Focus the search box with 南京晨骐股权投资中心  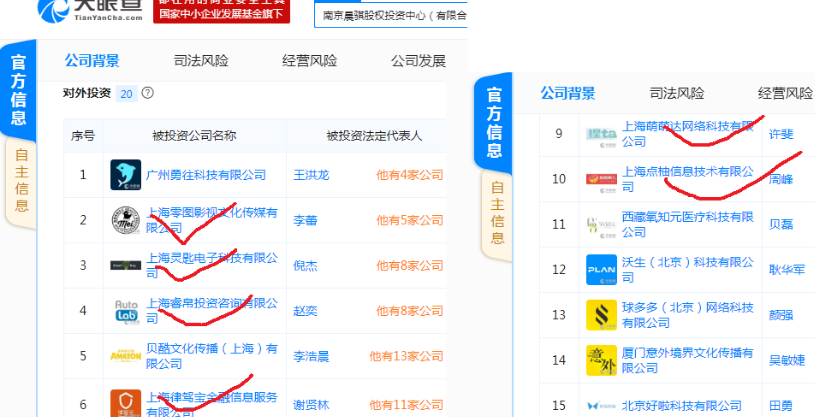[391, 15]
